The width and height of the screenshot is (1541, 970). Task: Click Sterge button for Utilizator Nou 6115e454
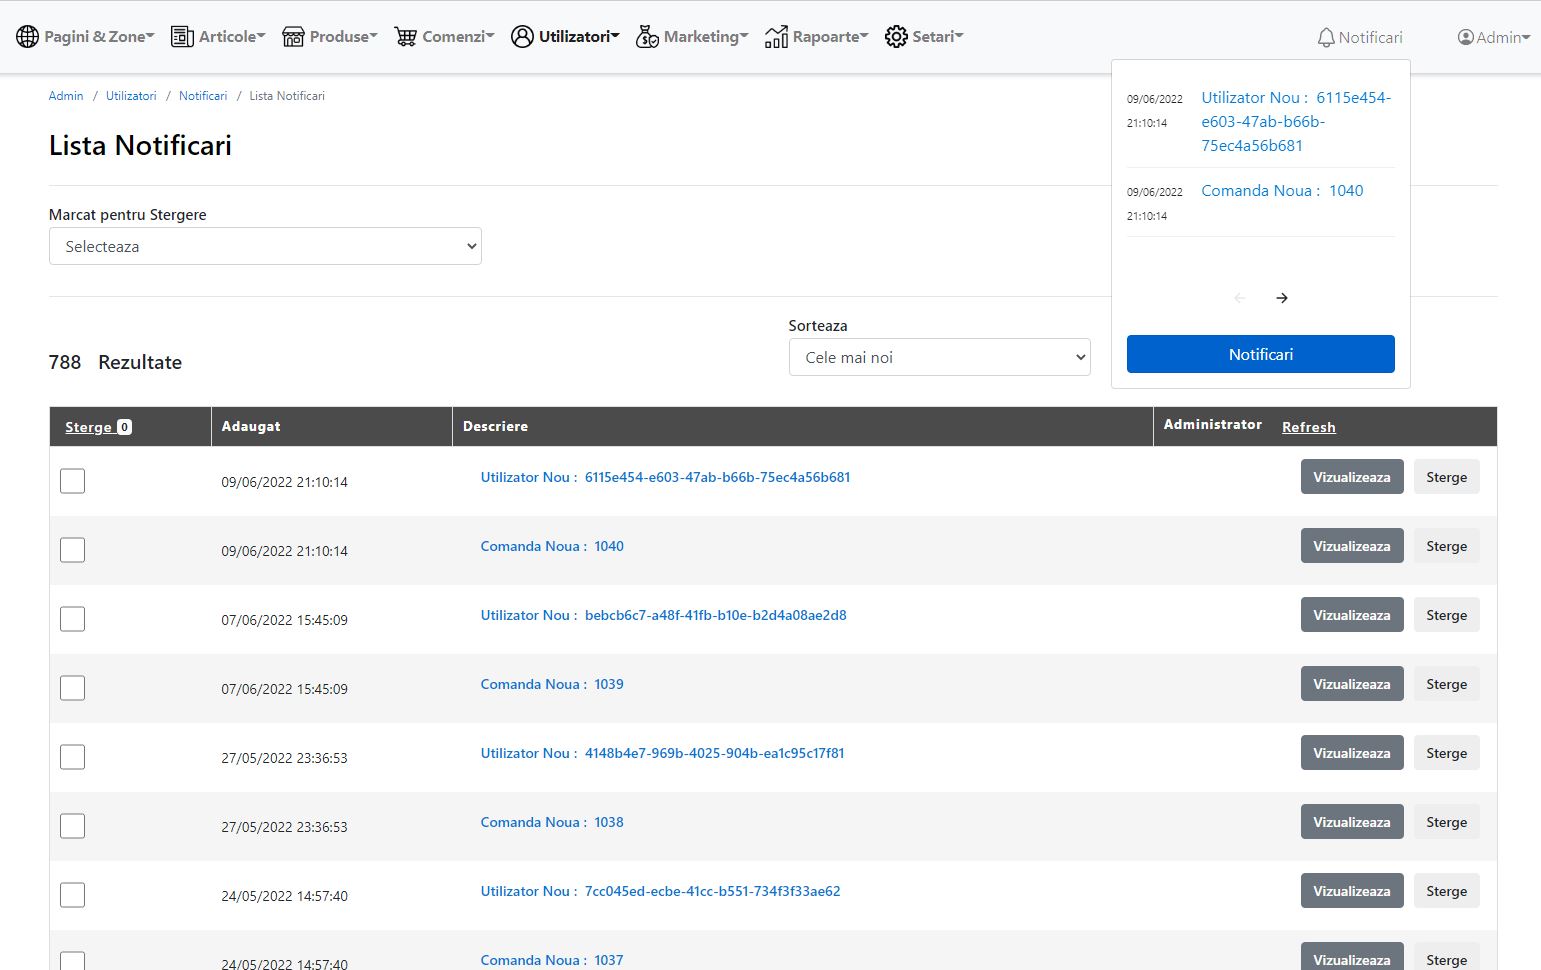[1446, 477]
